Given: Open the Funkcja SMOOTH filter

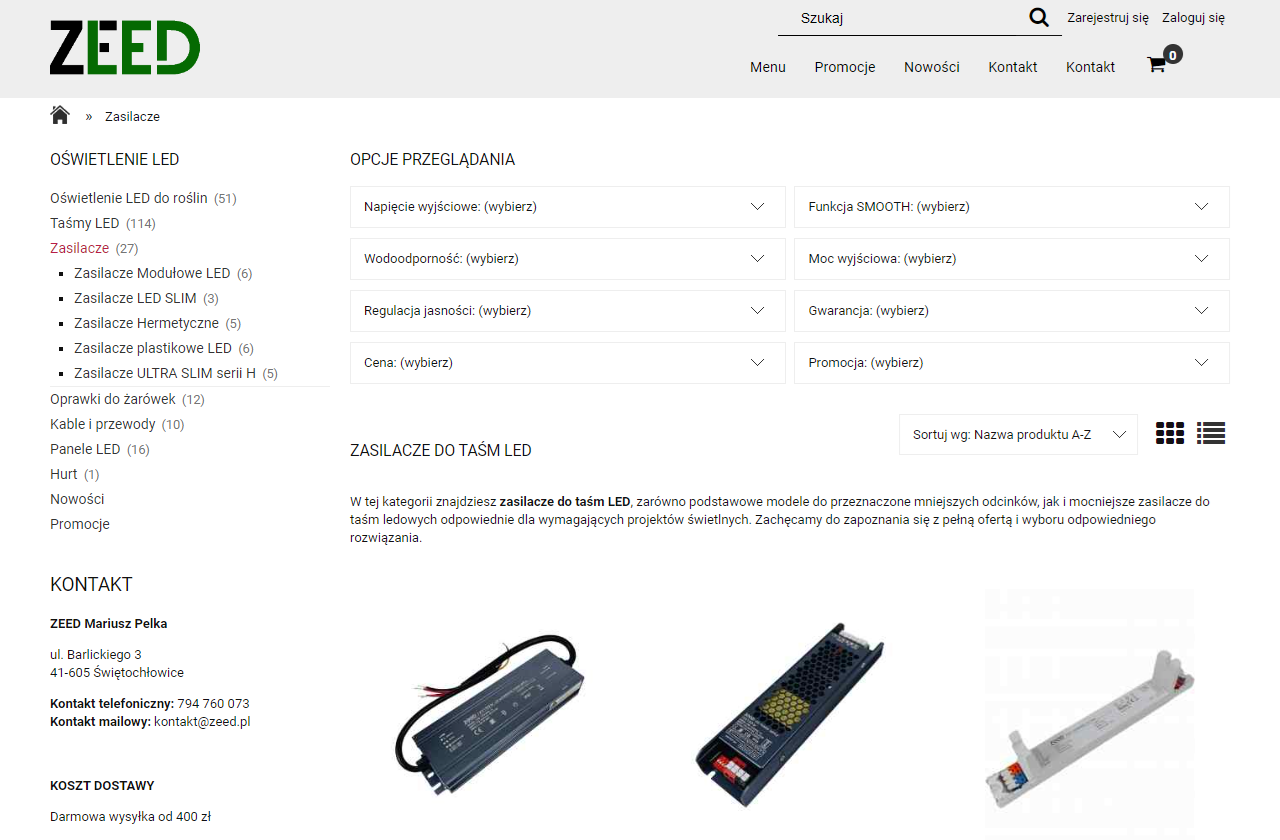Looking at the screenshot, I should click(x=1011, y=206).
